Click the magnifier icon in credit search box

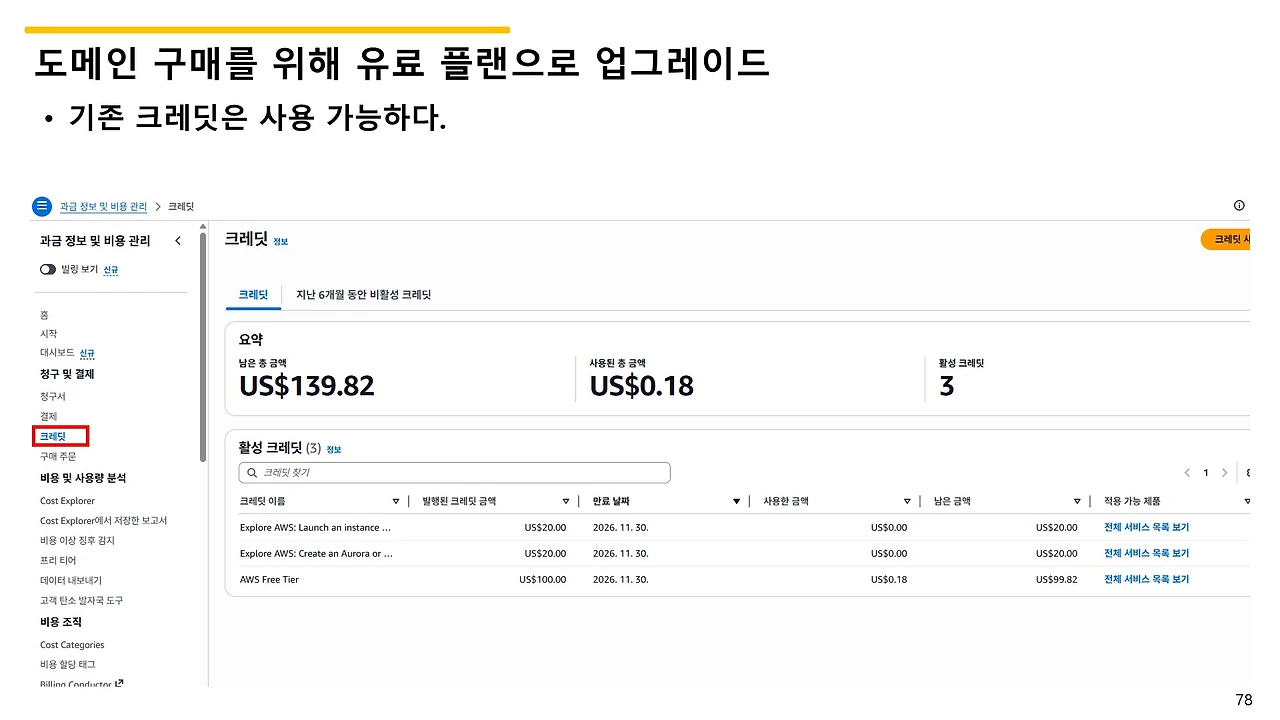pyautogui.click(x=251, y=472)
